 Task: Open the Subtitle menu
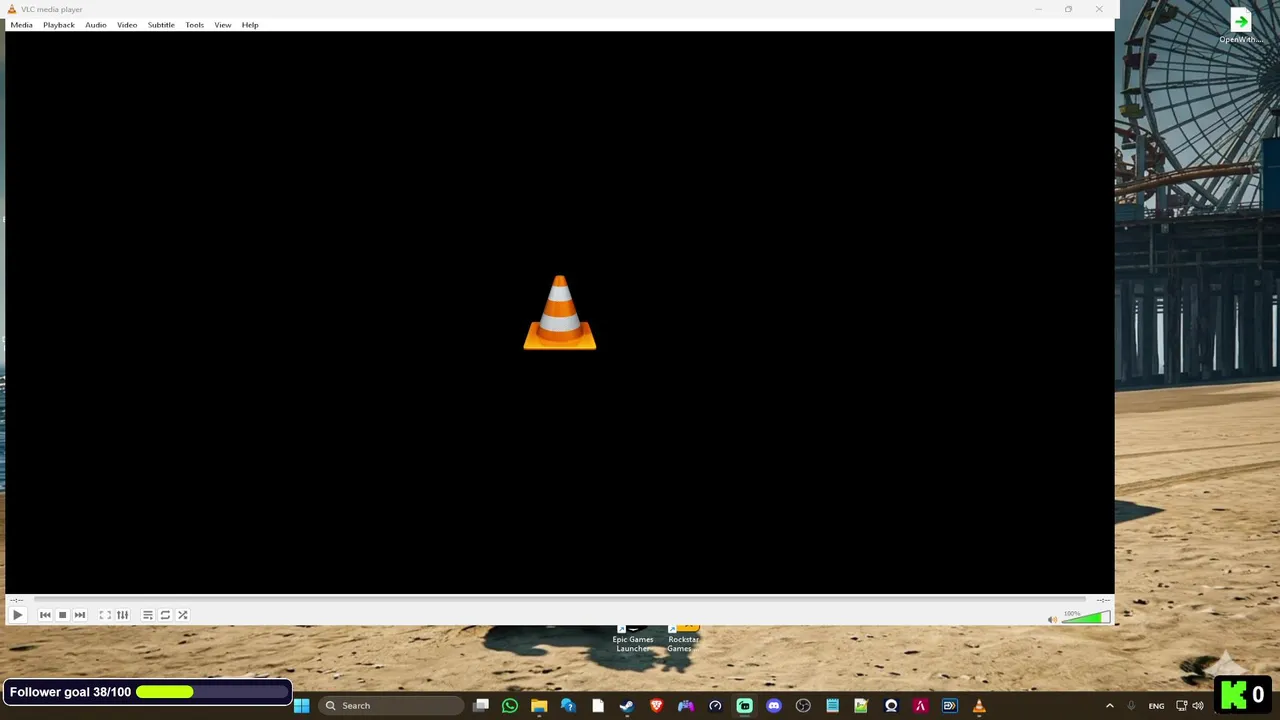[161, 25]
